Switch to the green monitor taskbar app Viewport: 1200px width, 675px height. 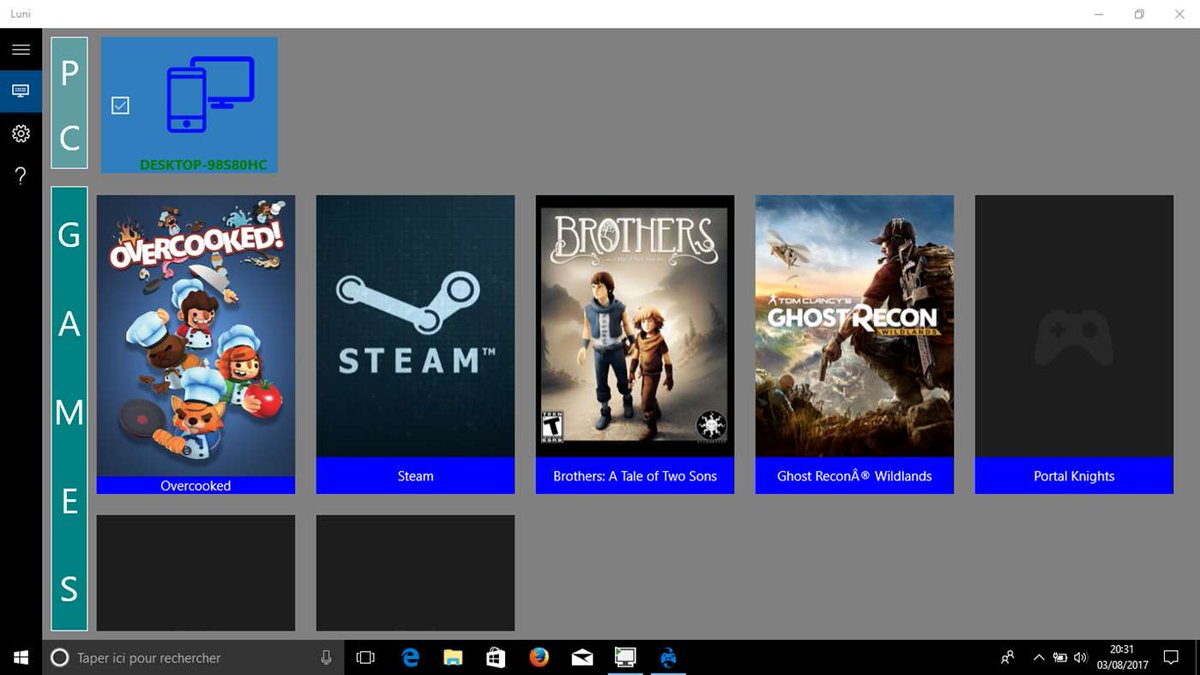pyautogui.click(x=625, y=657)
